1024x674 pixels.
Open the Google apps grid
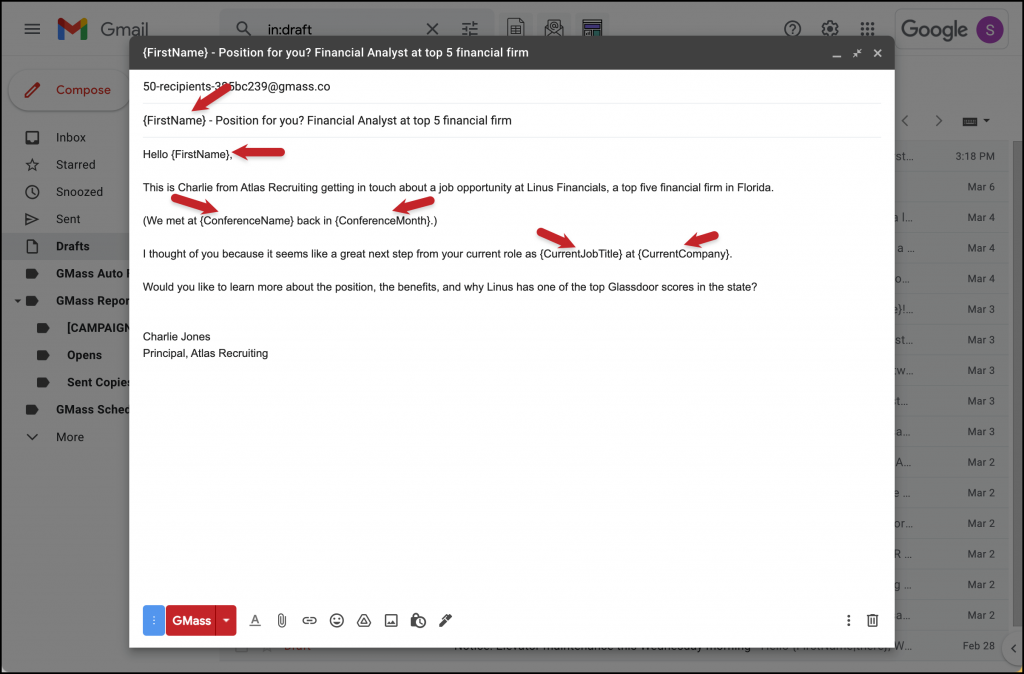tap(866, 29)
